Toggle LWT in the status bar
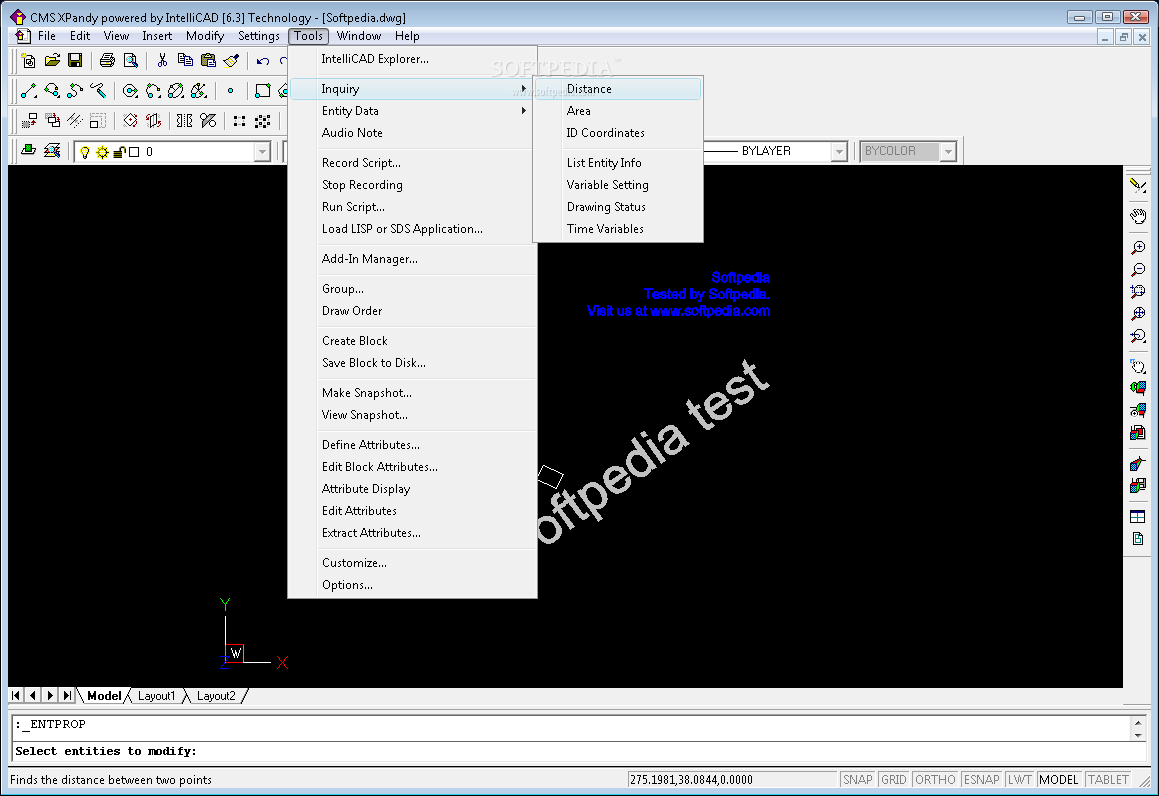The image size is (1159, 796). pos(1019,780)
